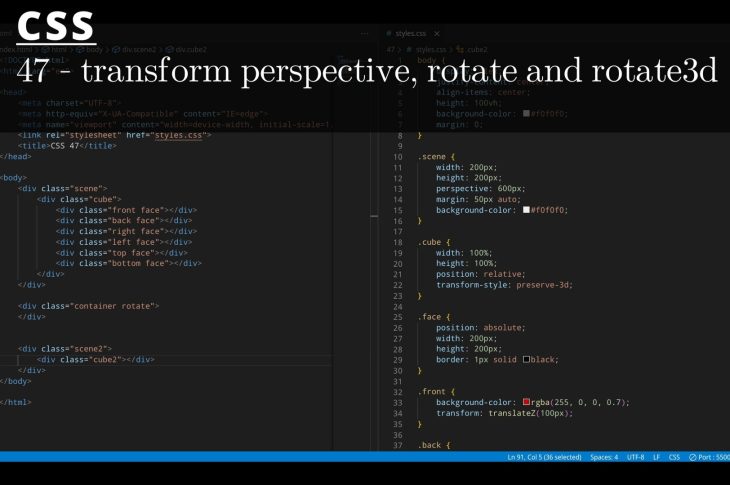Change indentation via Spaces: 4 status item
Viewport: 730px width, 485px height.
pos(604,457)
